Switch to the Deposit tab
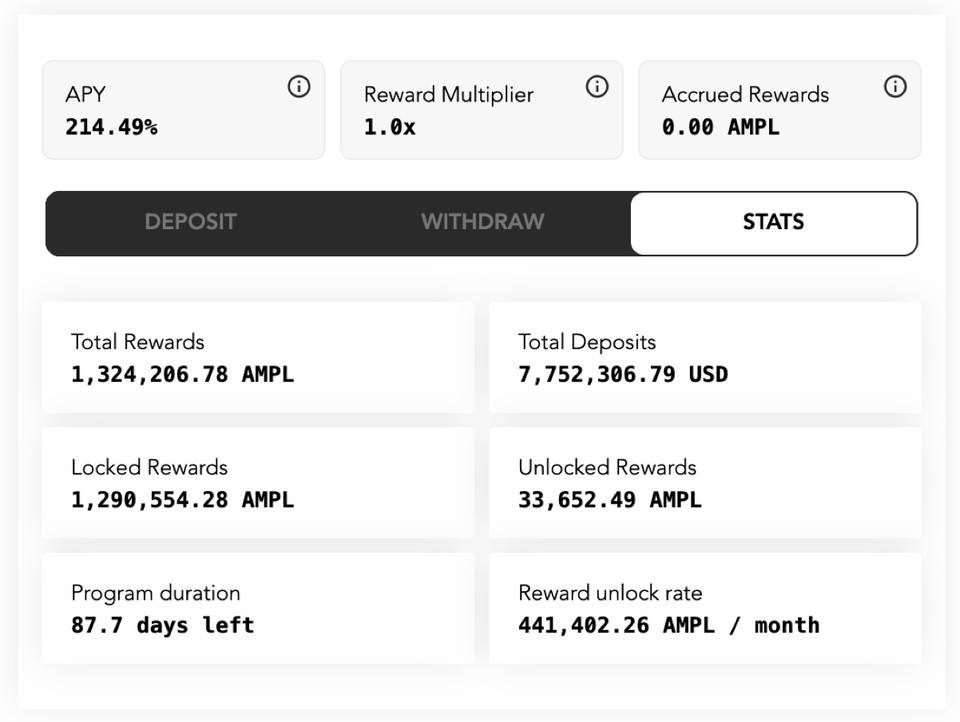This screenshot has height=722, width=960. 190,222
